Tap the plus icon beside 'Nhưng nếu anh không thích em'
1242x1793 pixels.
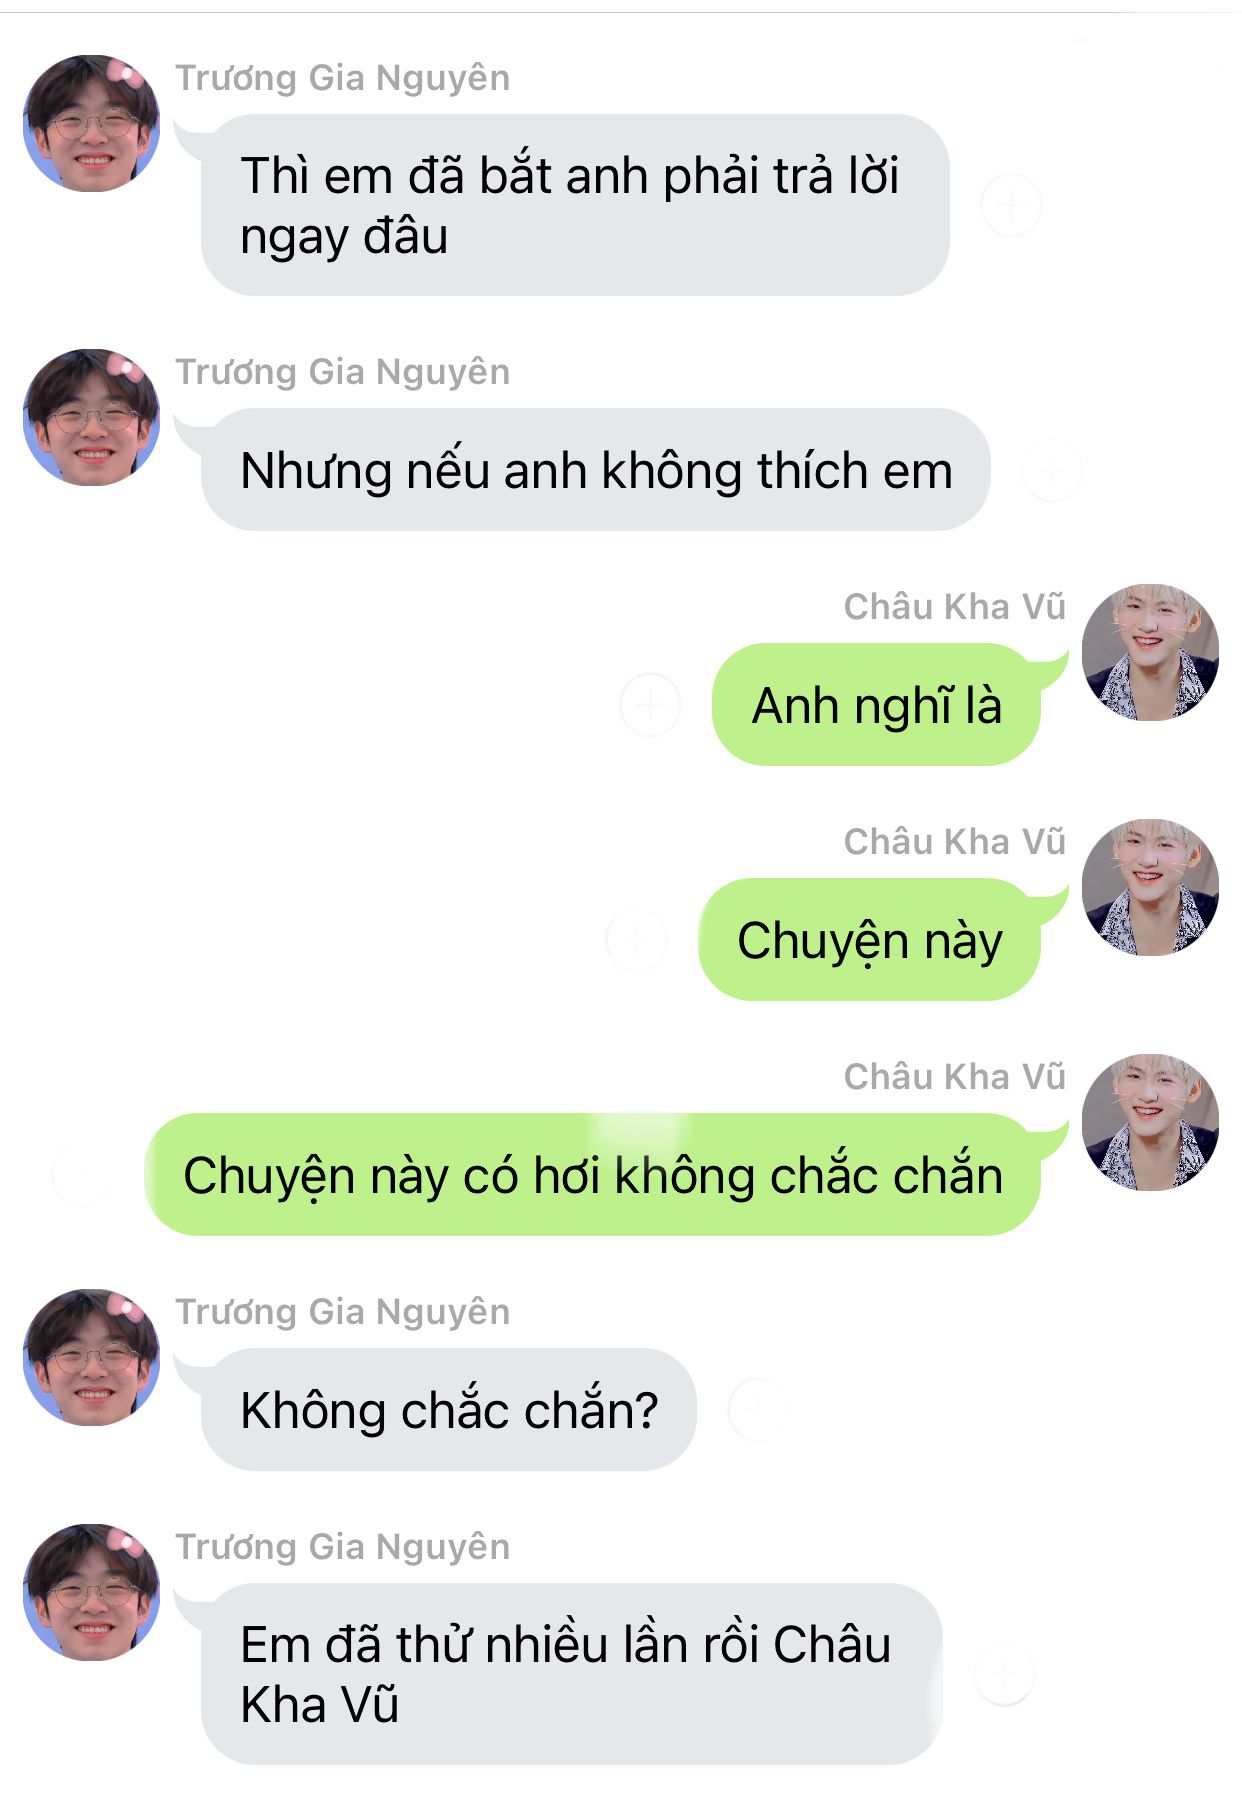(x=1052, y=470)
